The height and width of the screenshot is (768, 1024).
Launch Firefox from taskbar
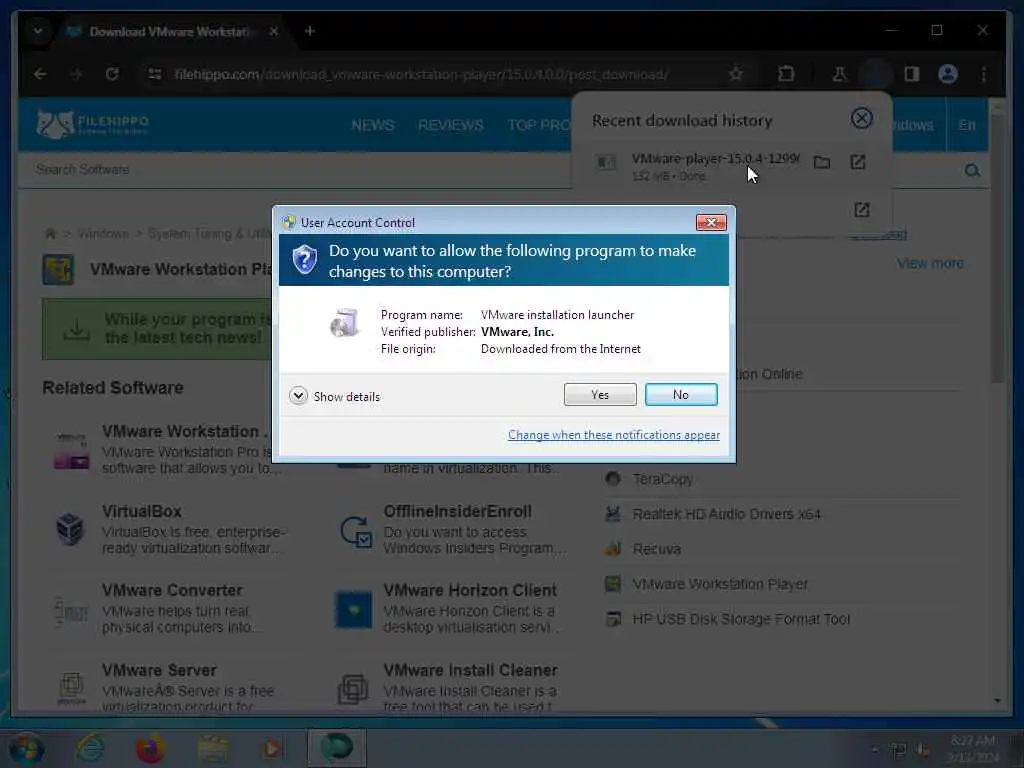(x=150, y=748)
